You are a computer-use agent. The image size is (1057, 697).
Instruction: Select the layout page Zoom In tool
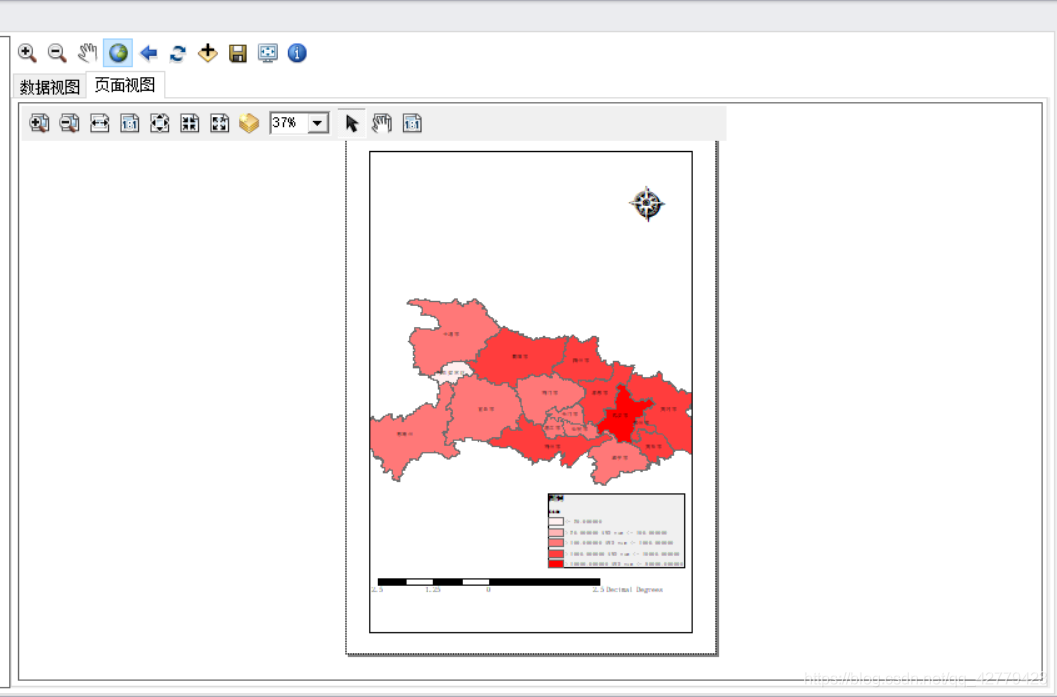[x=39, y=123]
